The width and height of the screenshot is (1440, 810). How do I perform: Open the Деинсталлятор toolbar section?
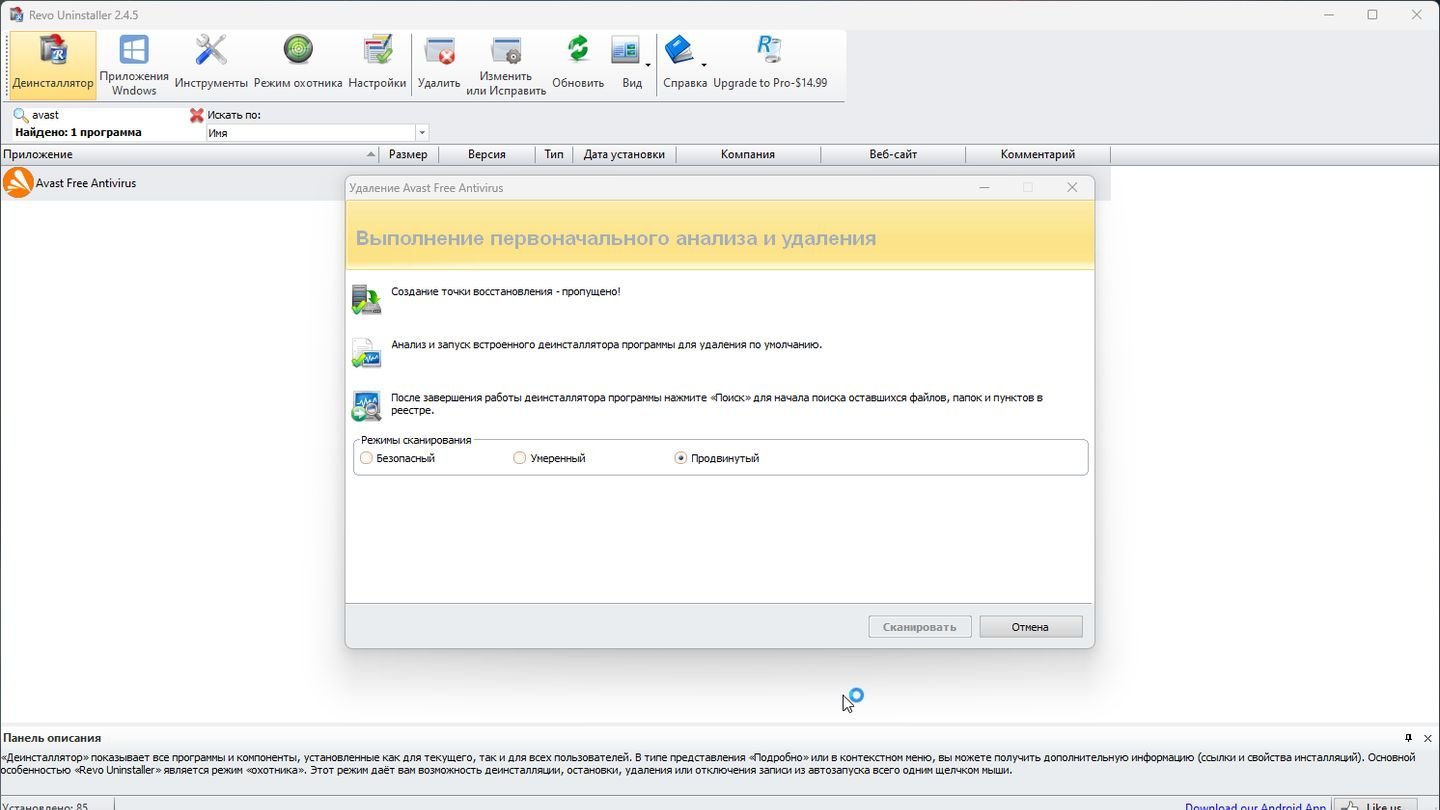click(53, 65)
